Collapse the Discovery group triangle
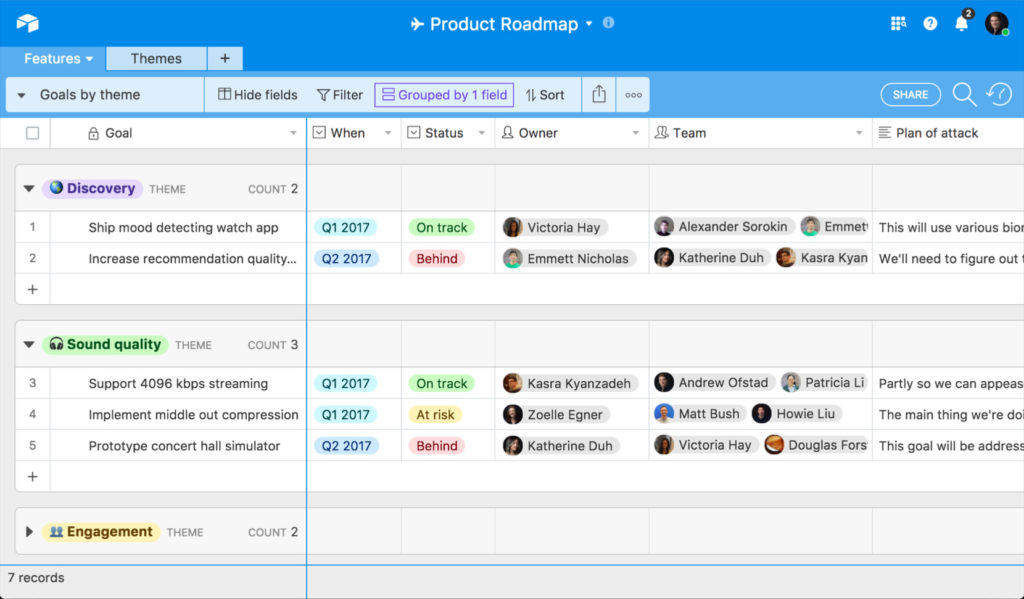Screen dimensions: 1024x599 click(28, 188)
